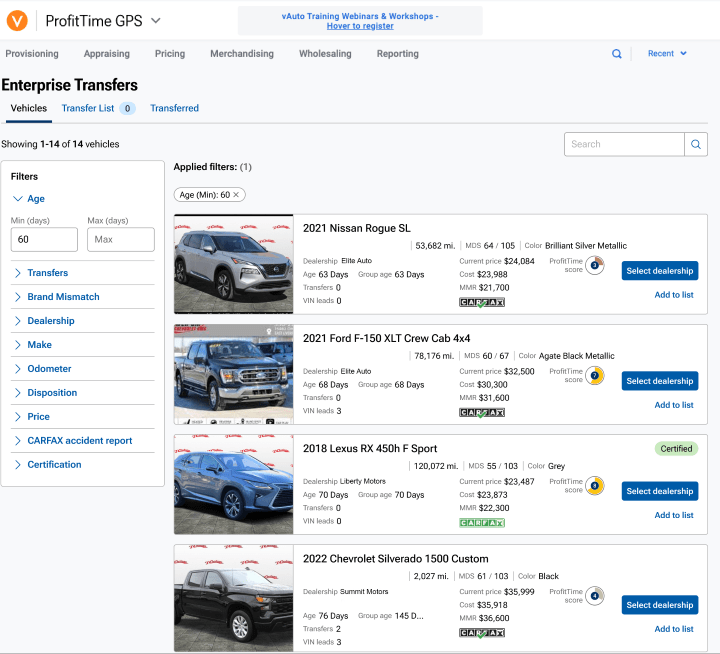The width and height of the screenshot is (720, 654).
Task: Click the search button beside Search field
Action: tap(696, 144)
